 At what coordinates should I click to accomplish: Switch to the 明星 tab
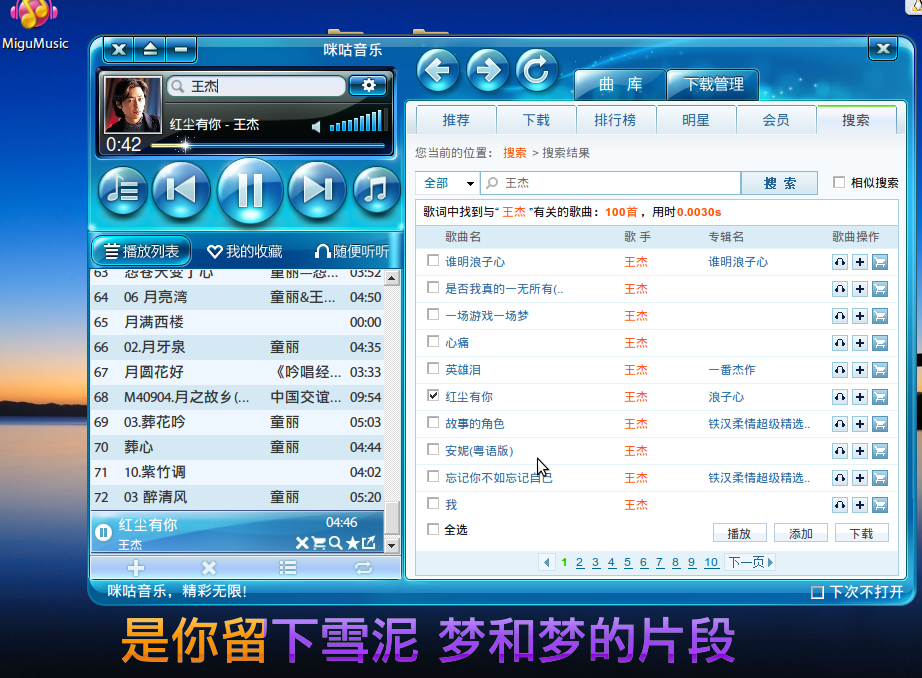(x=696, y=120)
